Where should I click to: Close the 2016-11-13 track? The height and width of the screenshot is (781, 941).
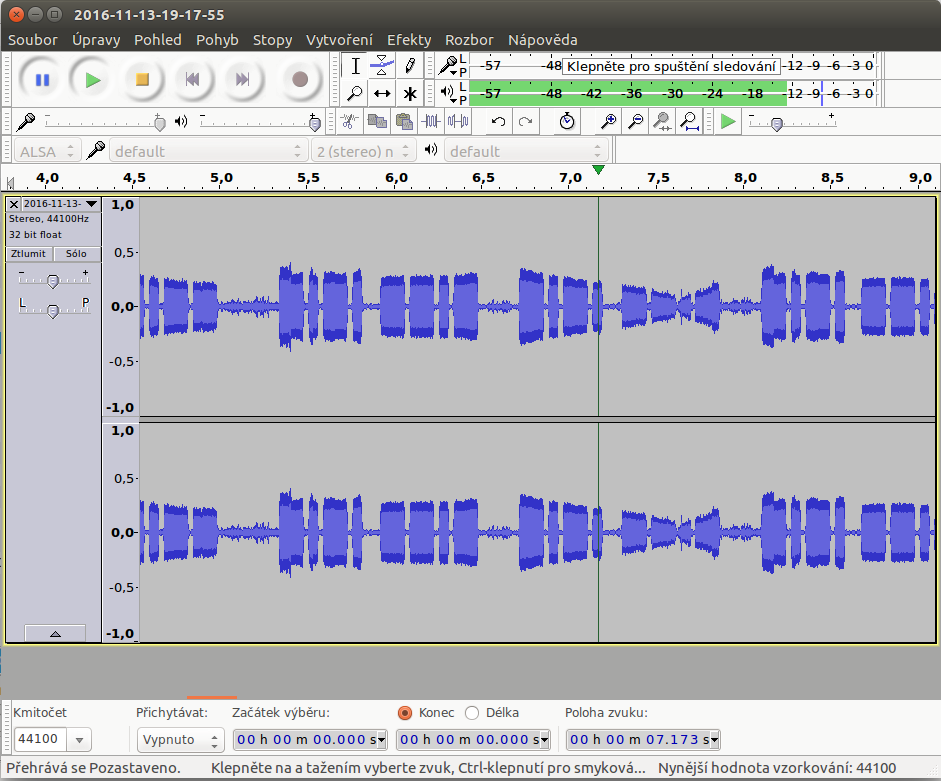[x=14, y=204]
